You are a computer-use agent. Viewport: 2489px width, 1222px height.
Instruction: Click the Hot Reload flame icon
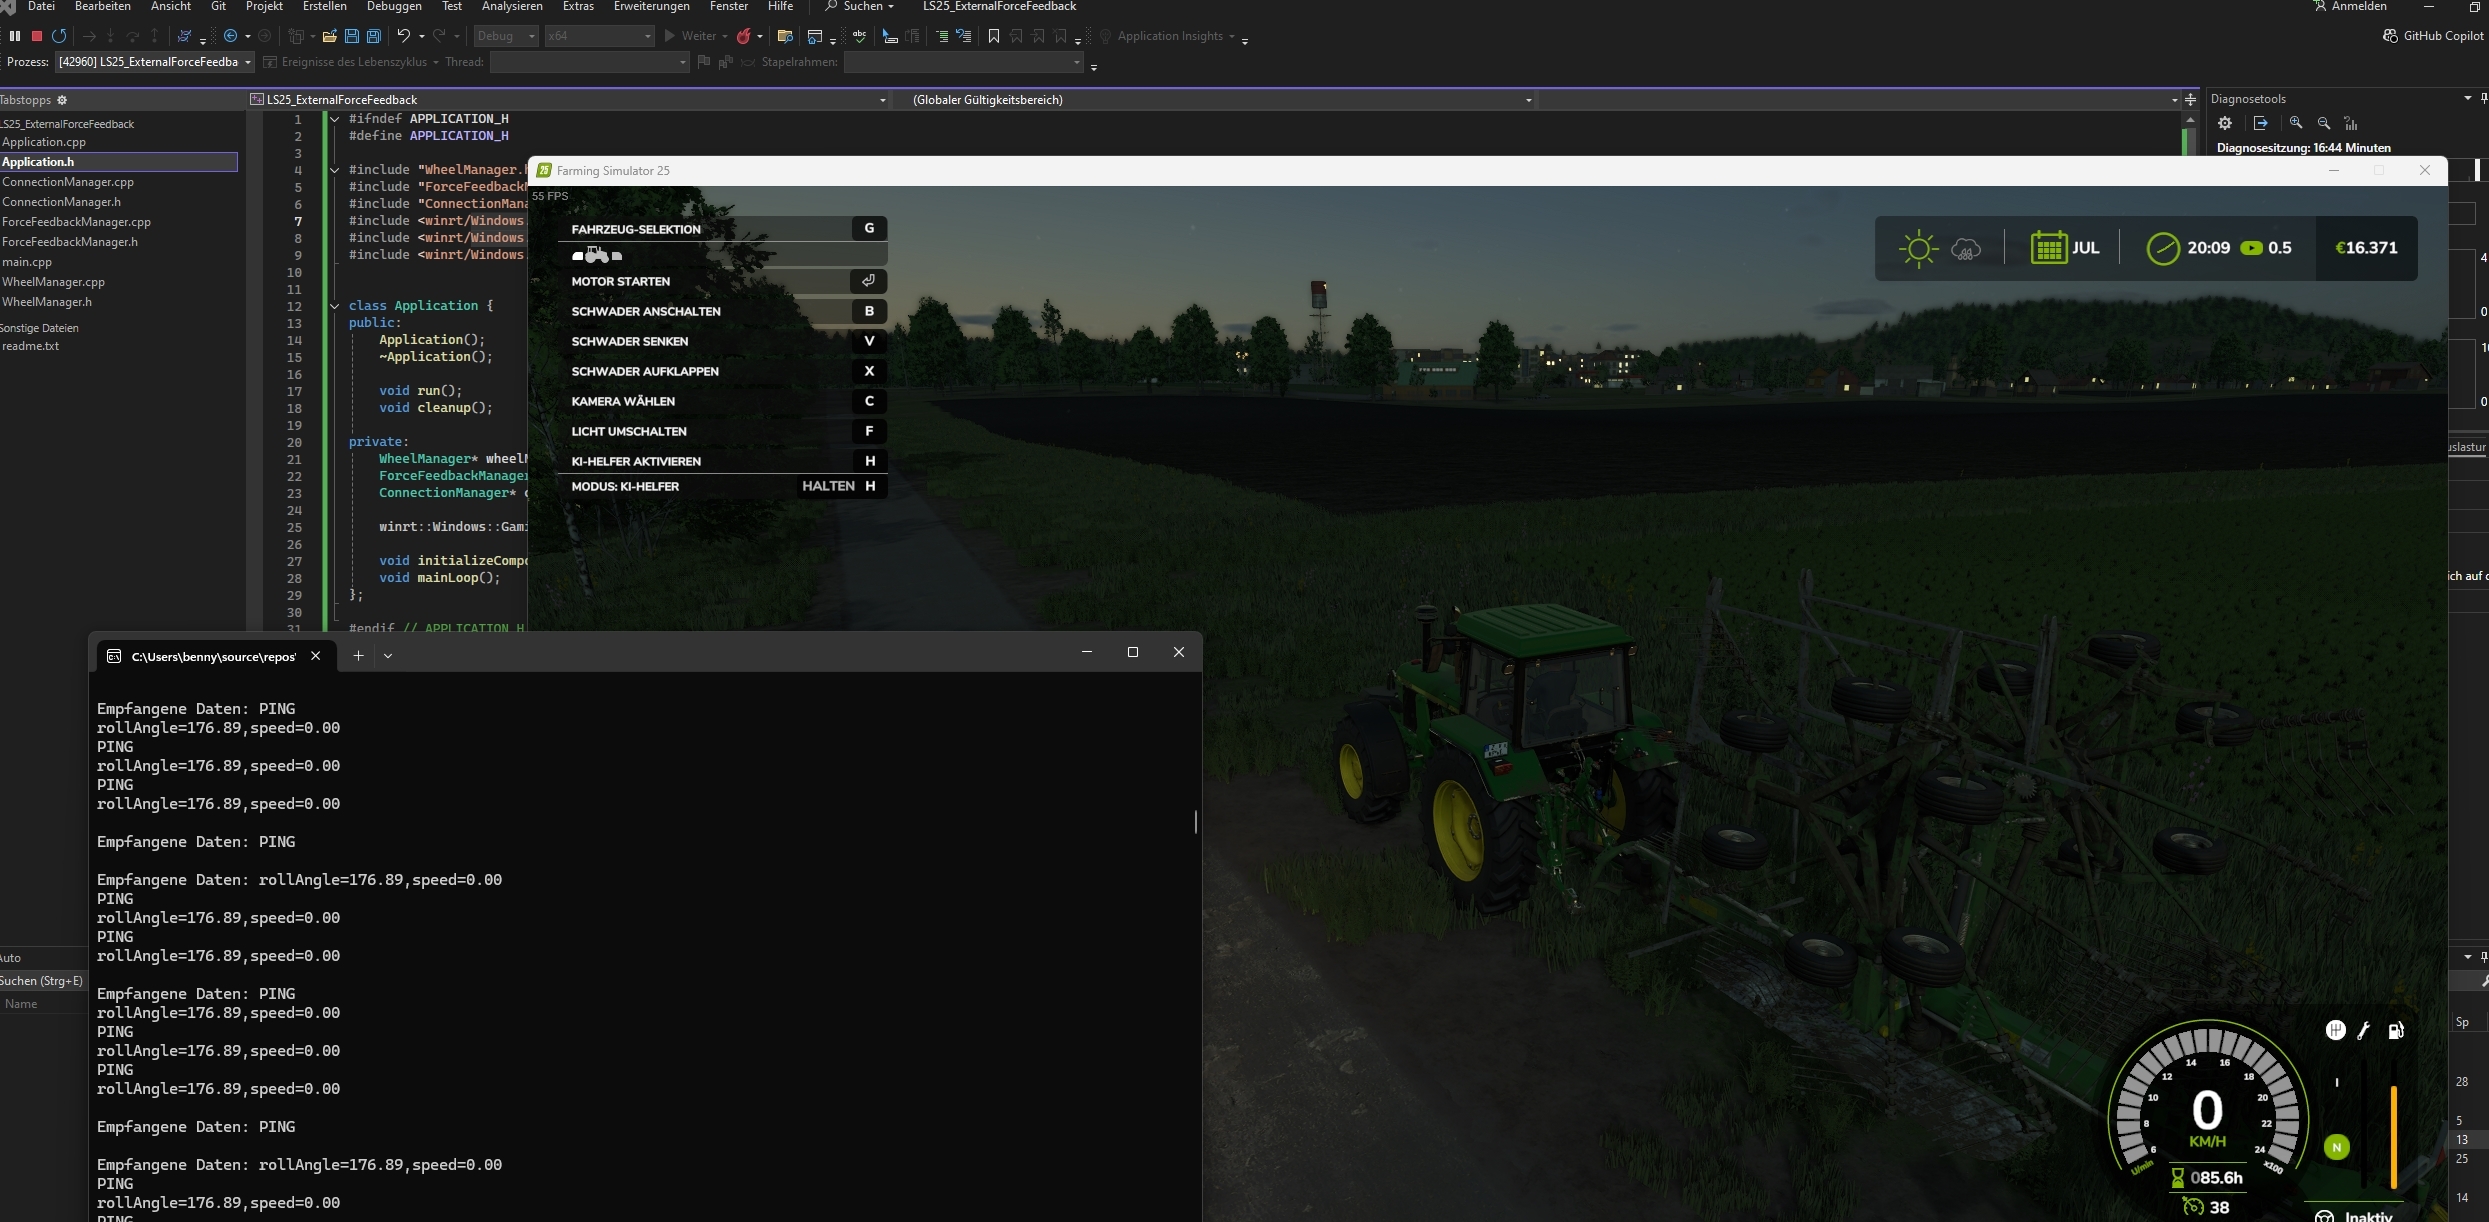pos(743,36)
